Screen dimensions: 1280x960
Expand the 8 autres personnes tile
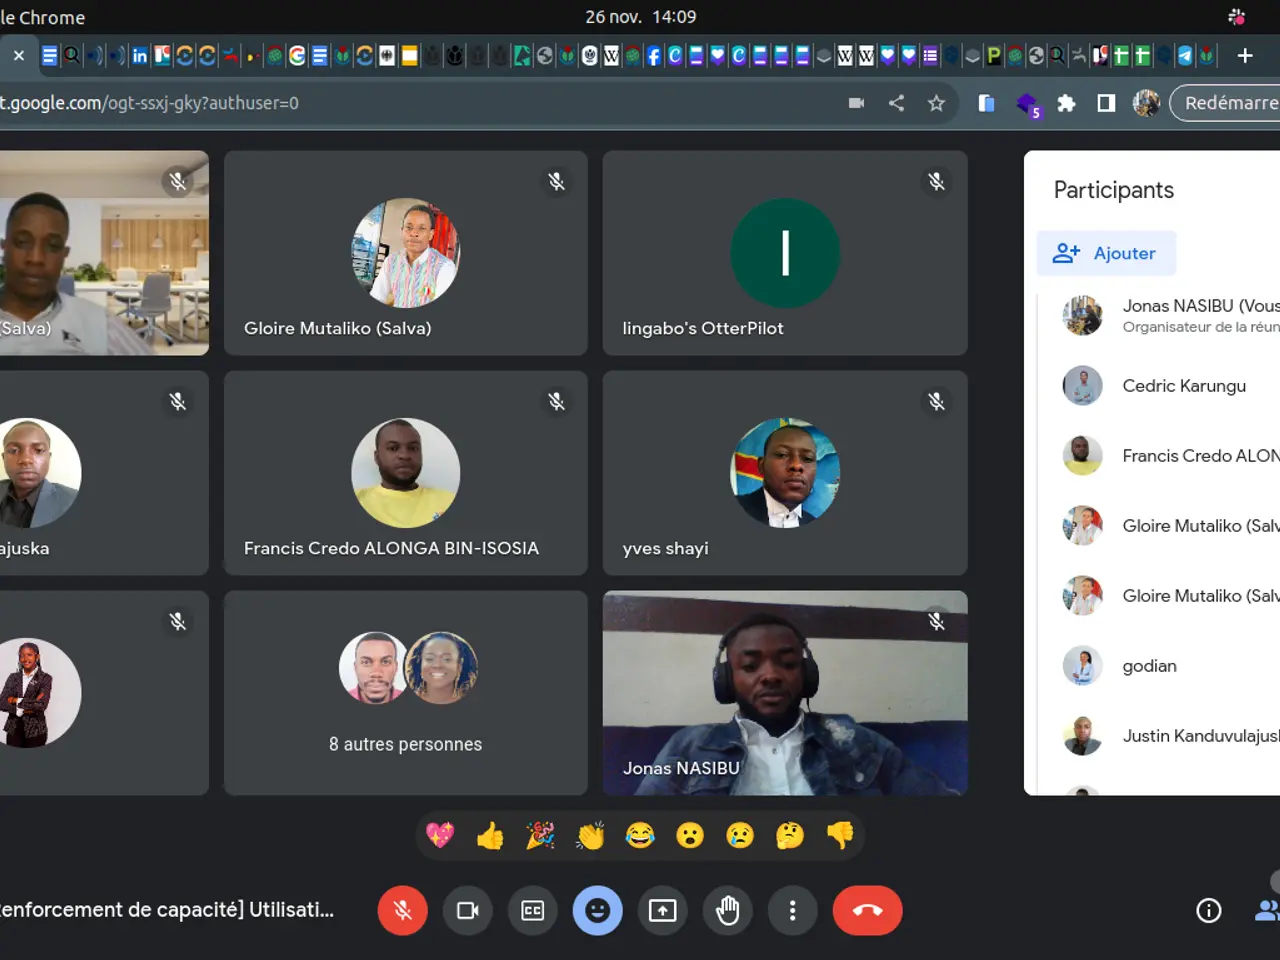coord(406,693)
